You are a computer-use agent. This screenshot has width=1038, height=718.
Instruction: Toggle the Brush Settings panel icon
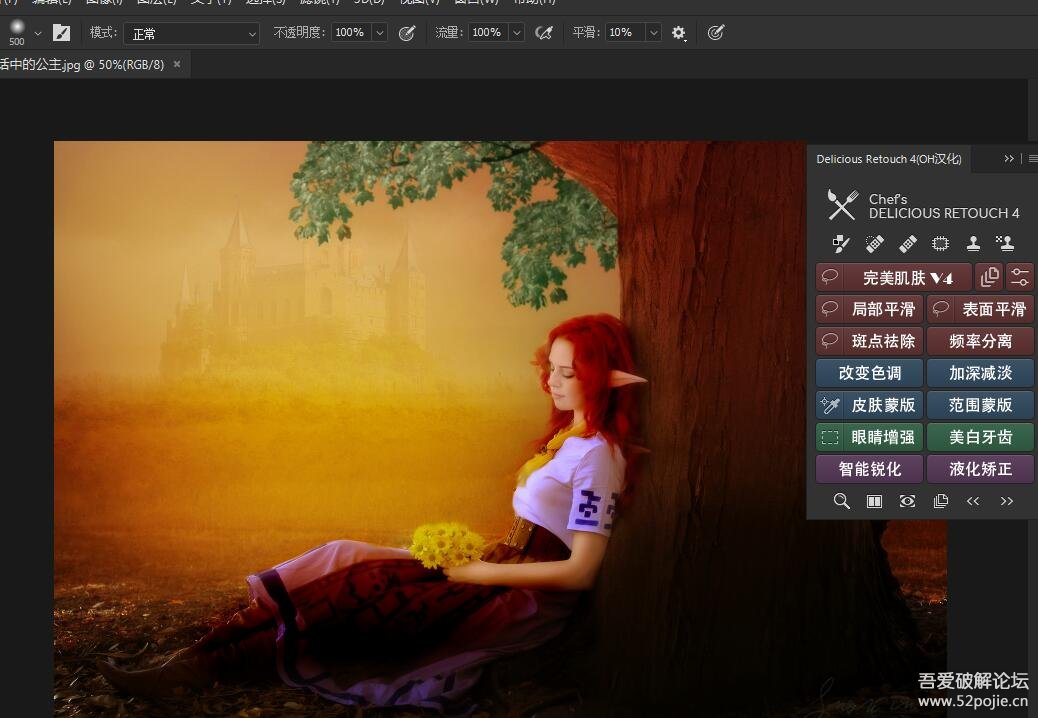(x=62, y=32)
